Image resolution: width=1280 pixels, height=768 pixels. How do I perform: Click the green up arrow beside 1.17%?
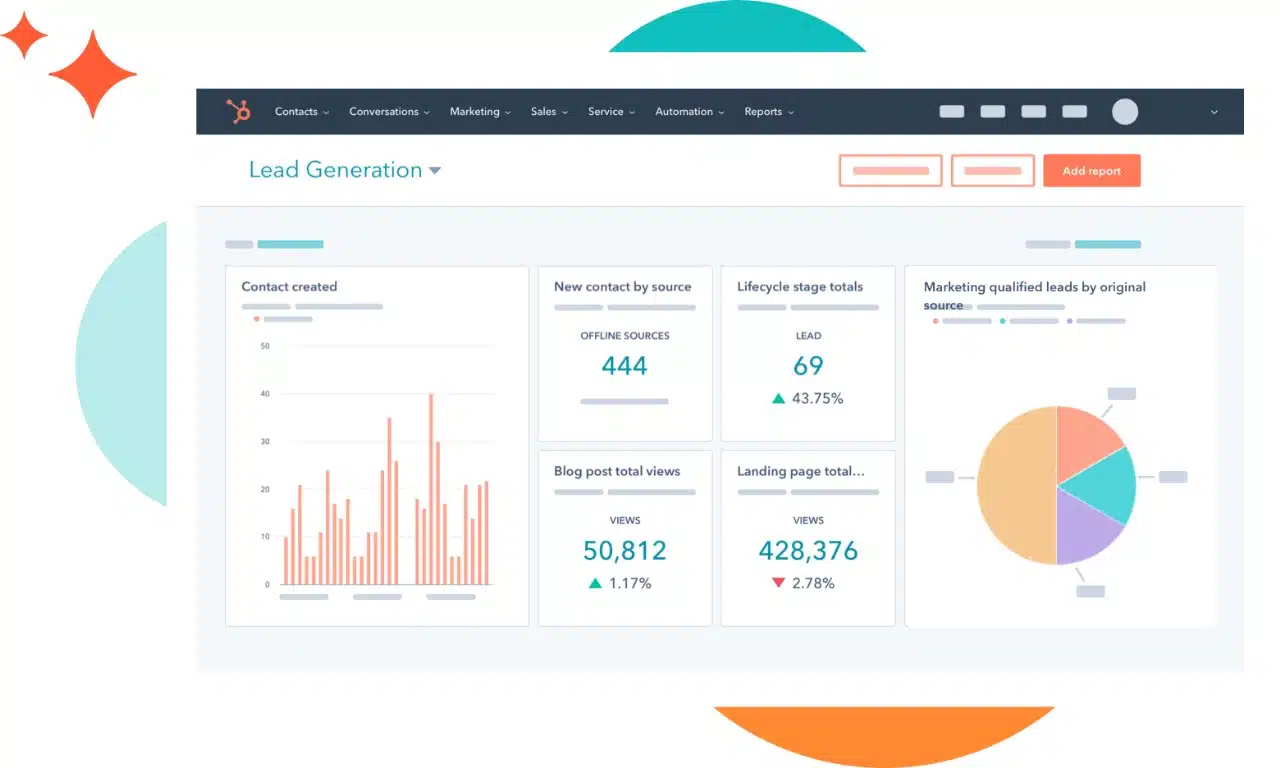click(x=595, y=583)
